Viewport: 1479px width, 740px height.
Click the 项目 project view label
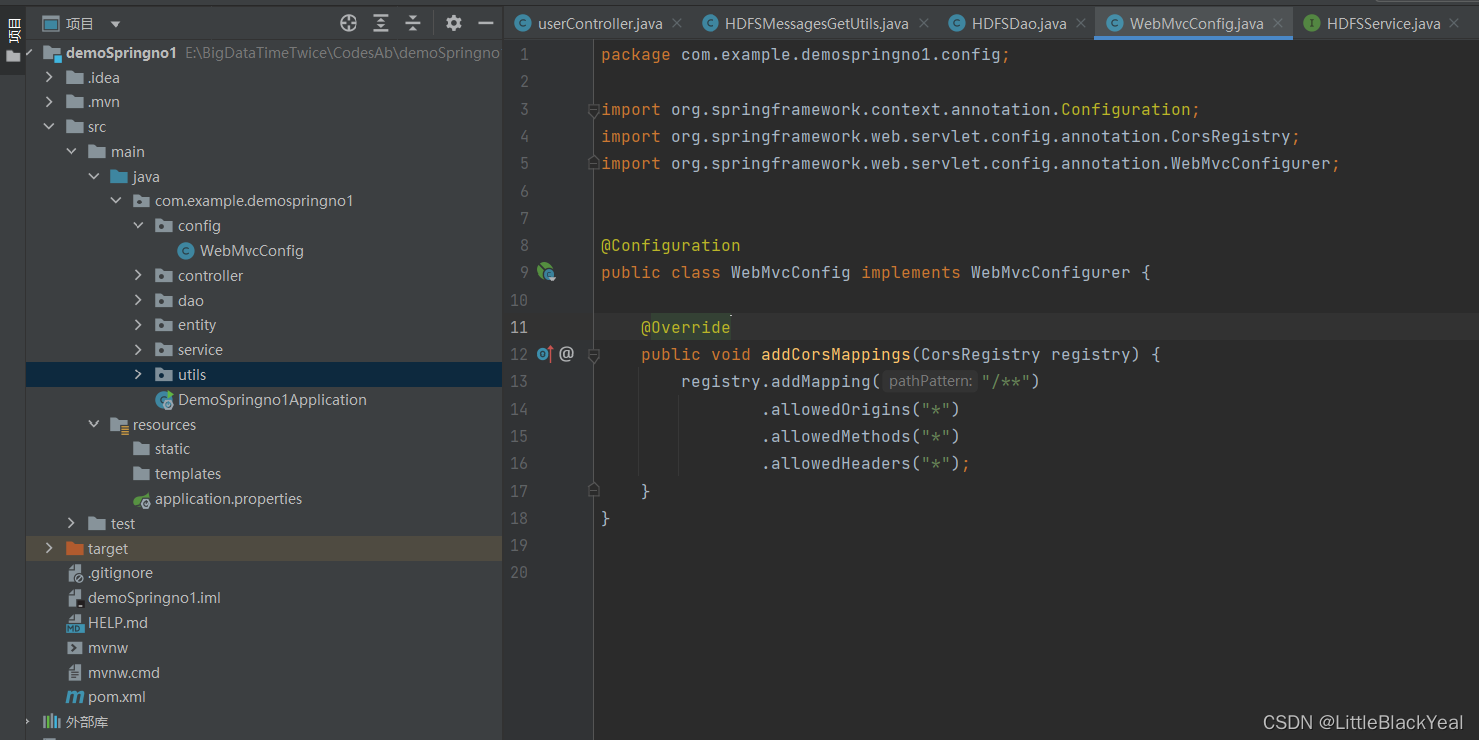click(x=79, y=24)
